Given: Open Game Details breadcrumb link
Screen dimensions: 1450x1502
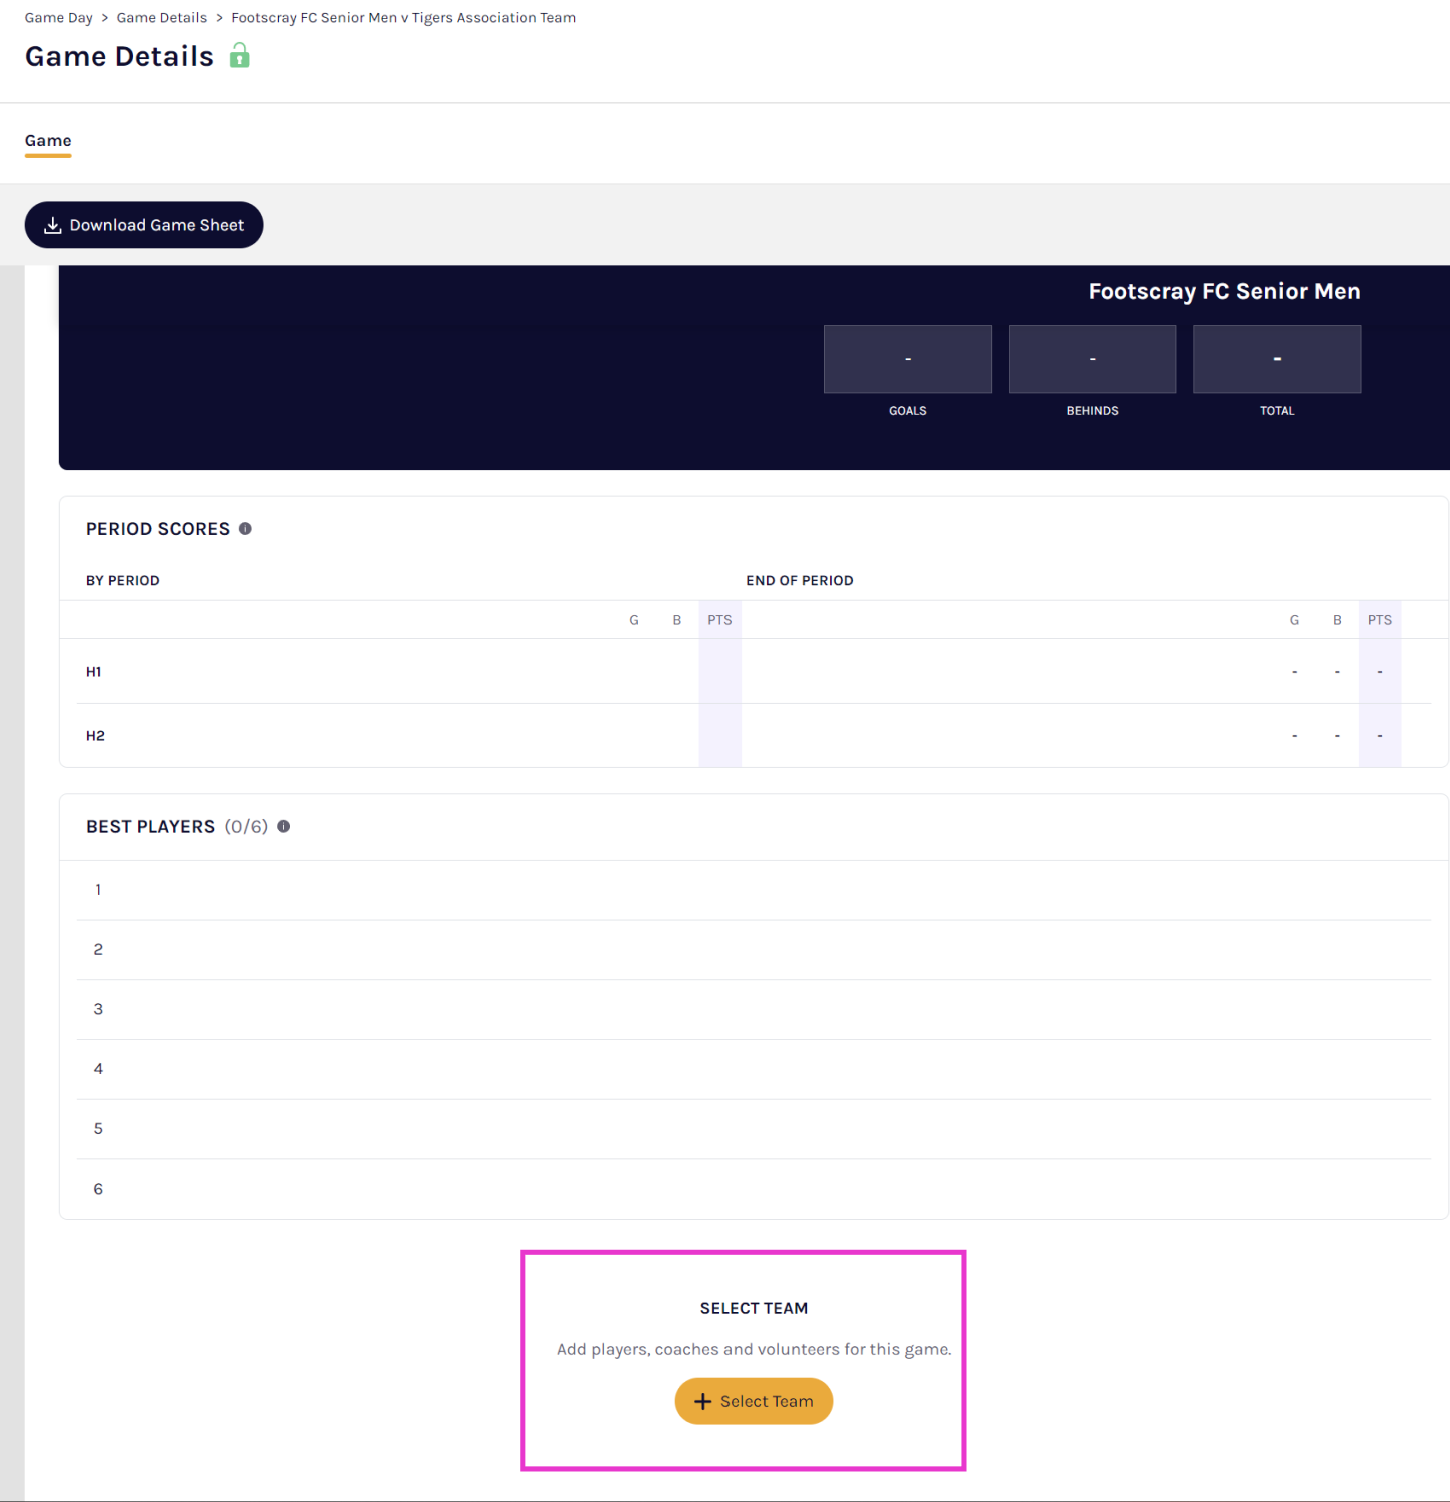Looking at the screenshot, I should point(162,18).
